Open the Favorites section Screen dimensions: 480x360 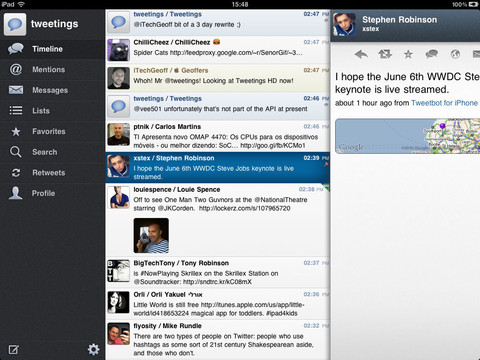pos(52,132)
